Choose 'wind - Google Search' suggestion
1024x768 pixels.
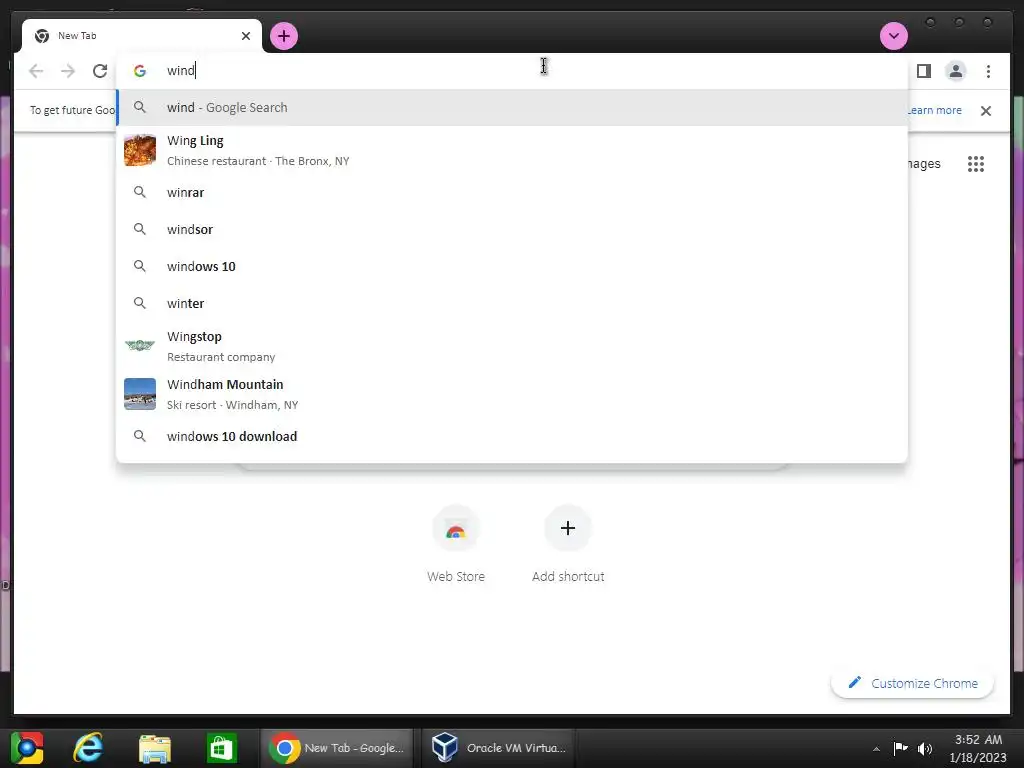[x=512, y=107]
